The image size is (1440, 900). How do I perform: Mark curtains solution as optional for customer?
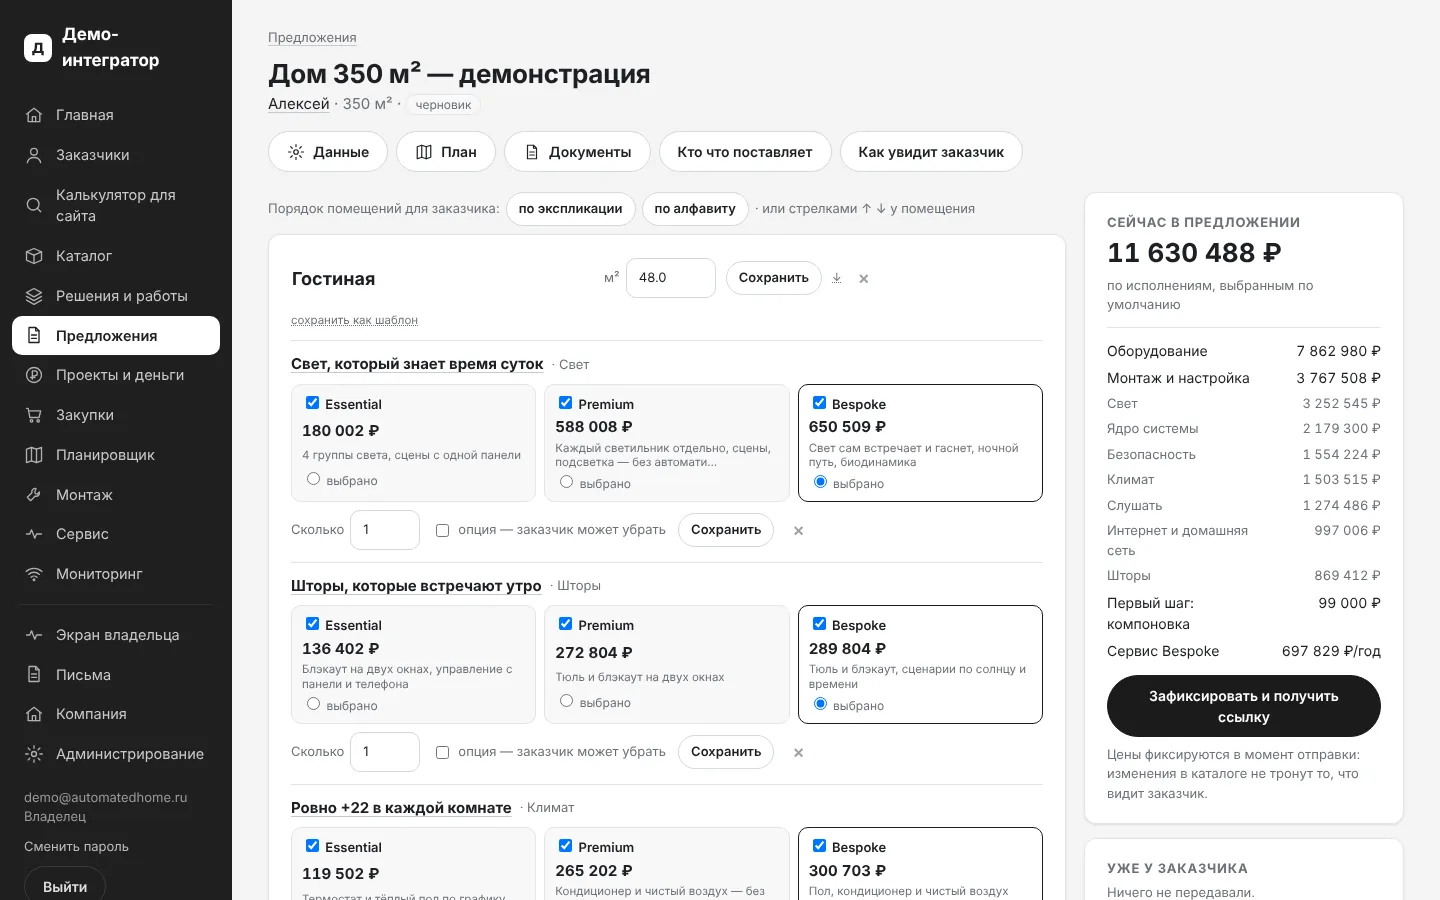click(442, 753)
